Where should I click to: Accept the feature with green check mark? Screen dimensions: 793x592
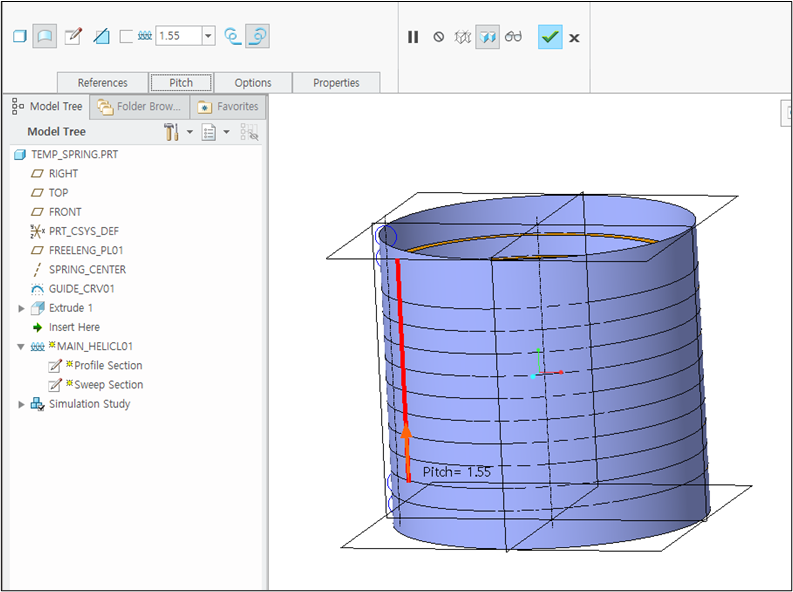point(550,37)
